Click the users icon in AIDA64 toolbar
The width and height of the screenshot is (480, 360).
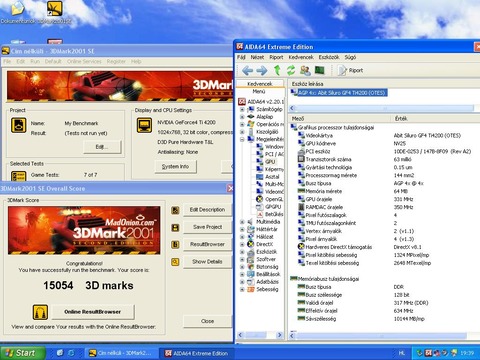[305, 70]
